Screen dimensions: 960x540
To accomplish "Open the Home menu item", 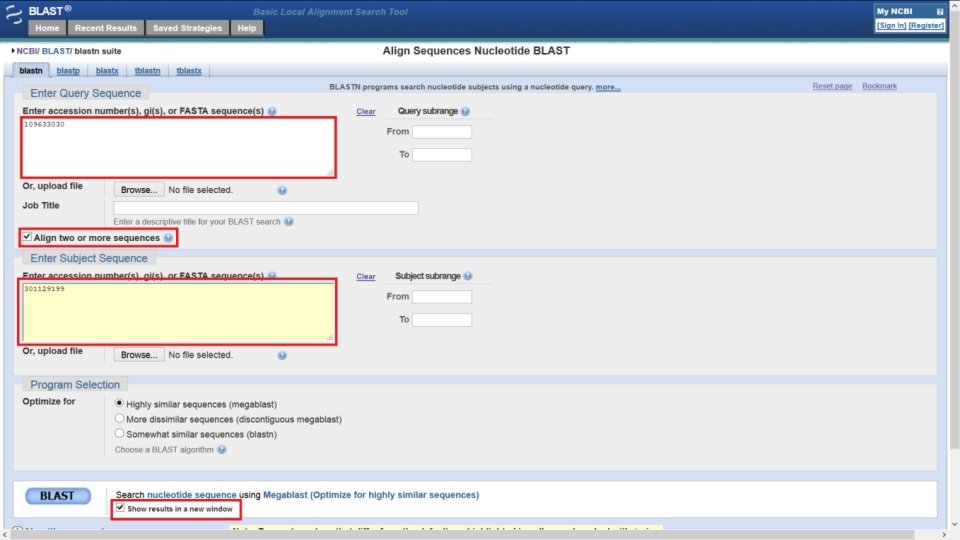I will click(47, 28).
